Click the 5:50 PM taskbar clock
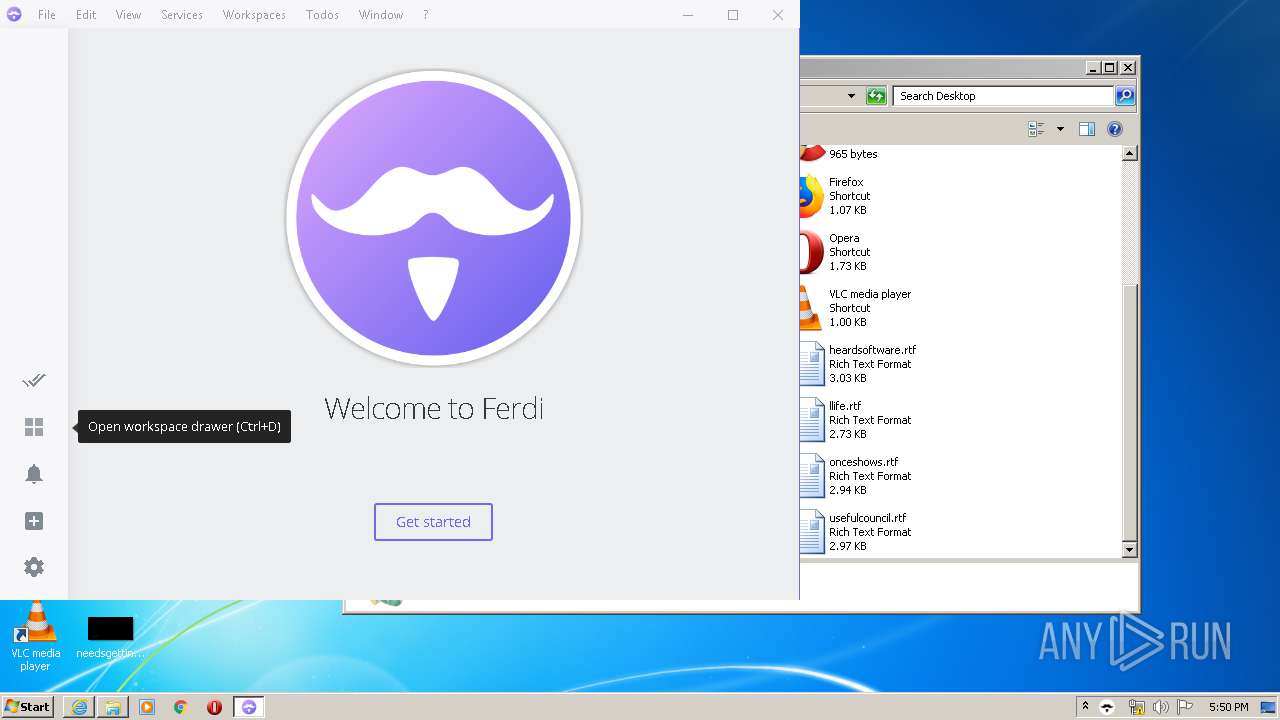 1228,707
